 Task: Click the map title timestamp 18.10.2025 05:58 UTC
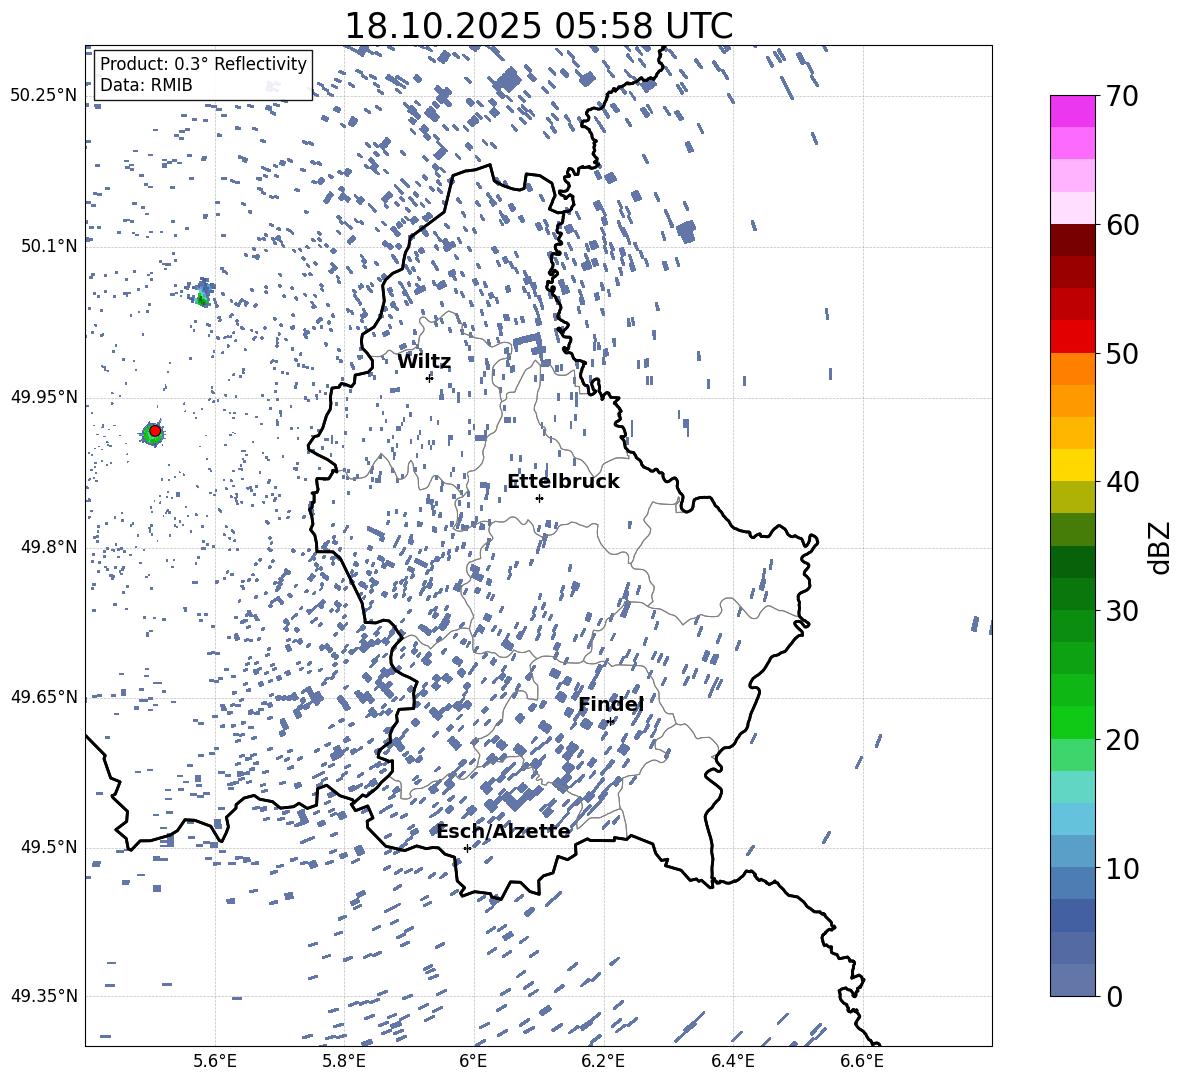tap(538, 26)
